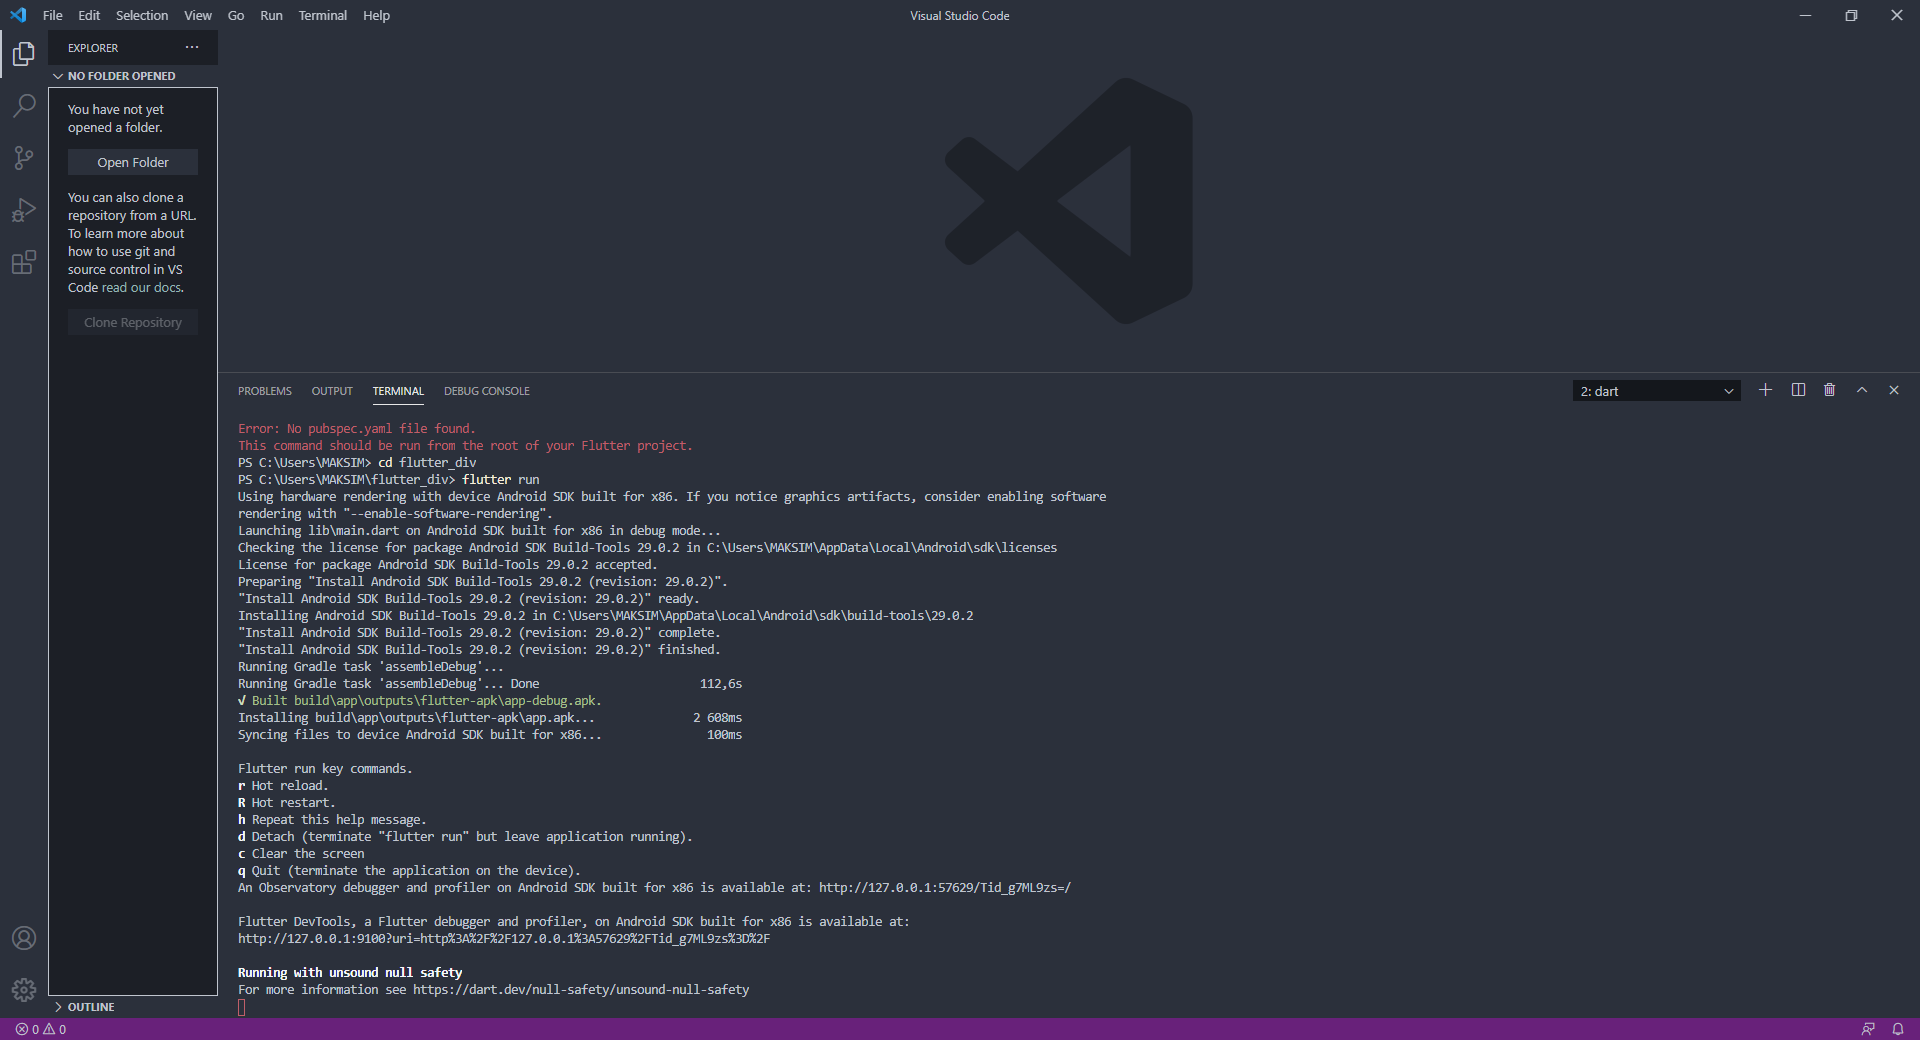Open notifications bell in status bar
Image resolution: width=1920 pixels, height=1040 pixels.
pyautogui.click(x=1898, y=1029)
